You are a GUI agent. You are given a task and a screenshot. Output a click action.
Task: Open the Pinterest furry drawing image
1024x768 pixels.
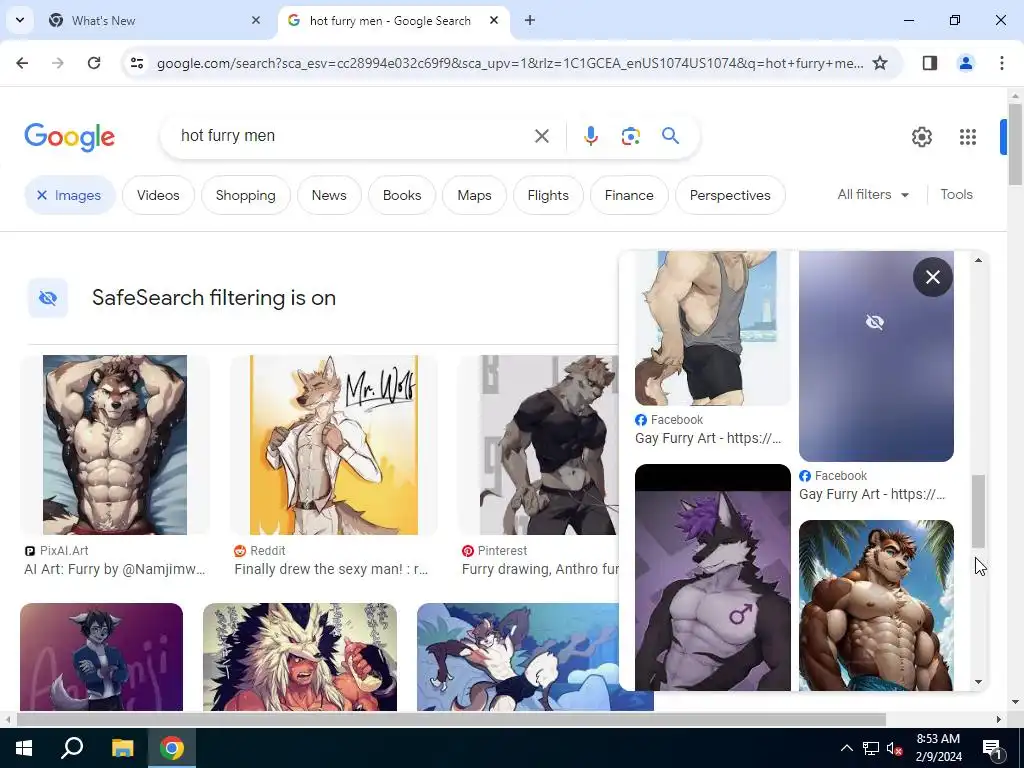coord(549,445)
